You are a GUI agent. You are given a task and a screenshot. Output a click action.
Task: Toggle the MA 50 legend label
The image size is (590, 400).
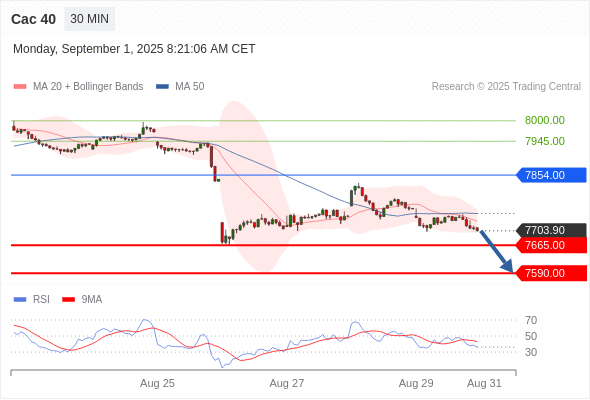coord(190,87)
